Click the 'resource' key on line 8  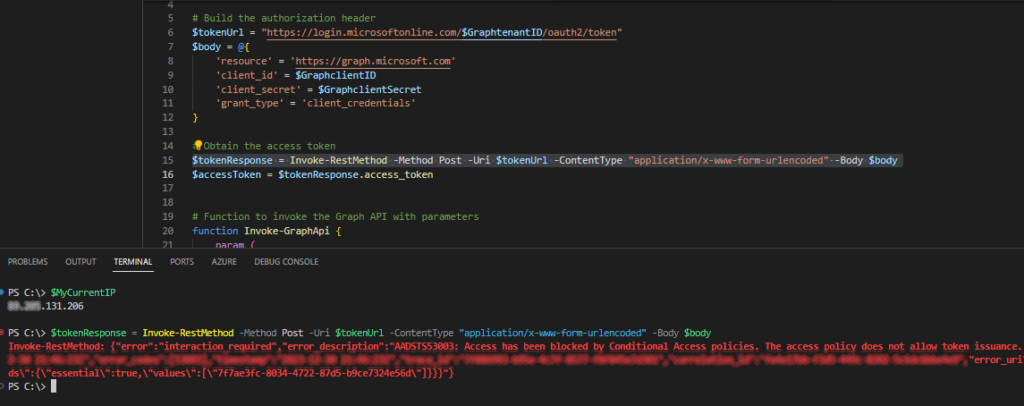coord(244,61)
